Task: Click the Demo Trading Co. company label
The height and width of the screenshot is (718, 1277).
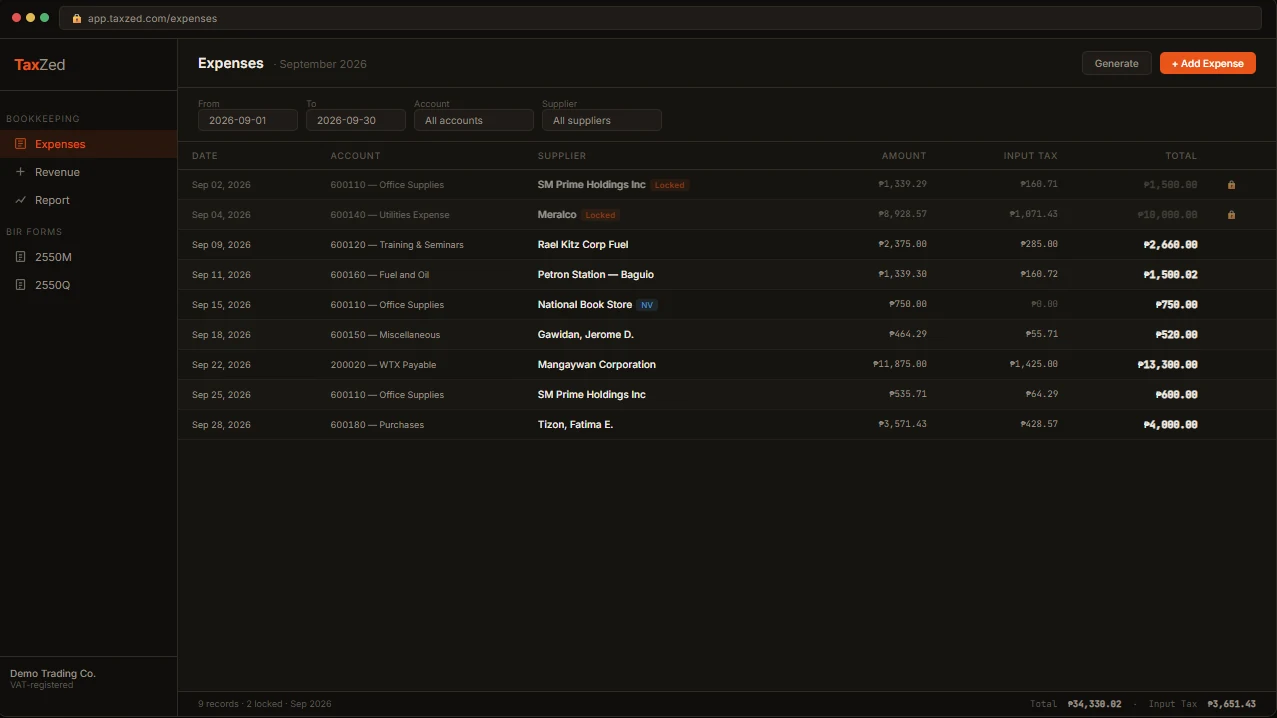Action: click(x=53, y=674)
